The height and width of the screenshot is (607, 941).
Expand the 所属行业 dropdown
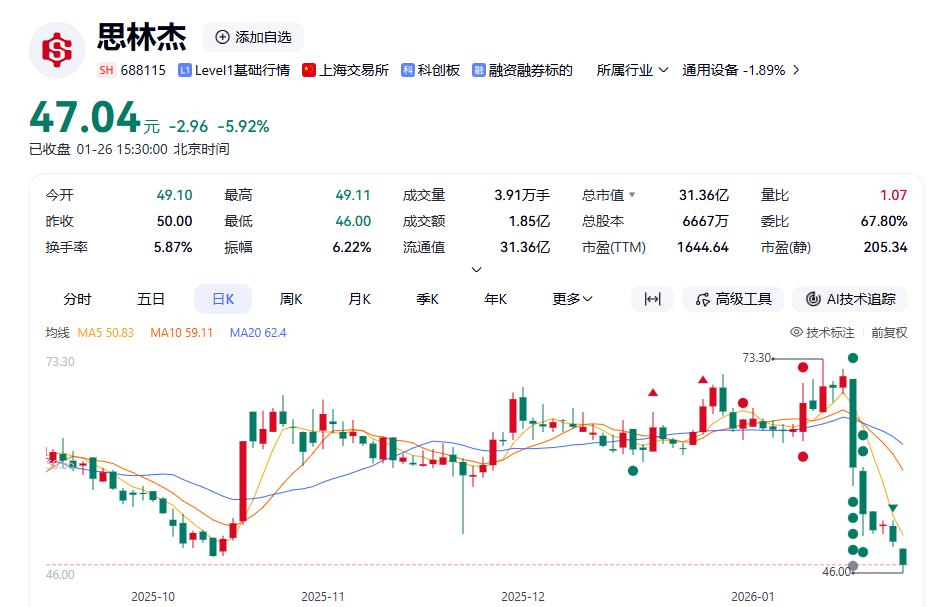pos(632,70)
